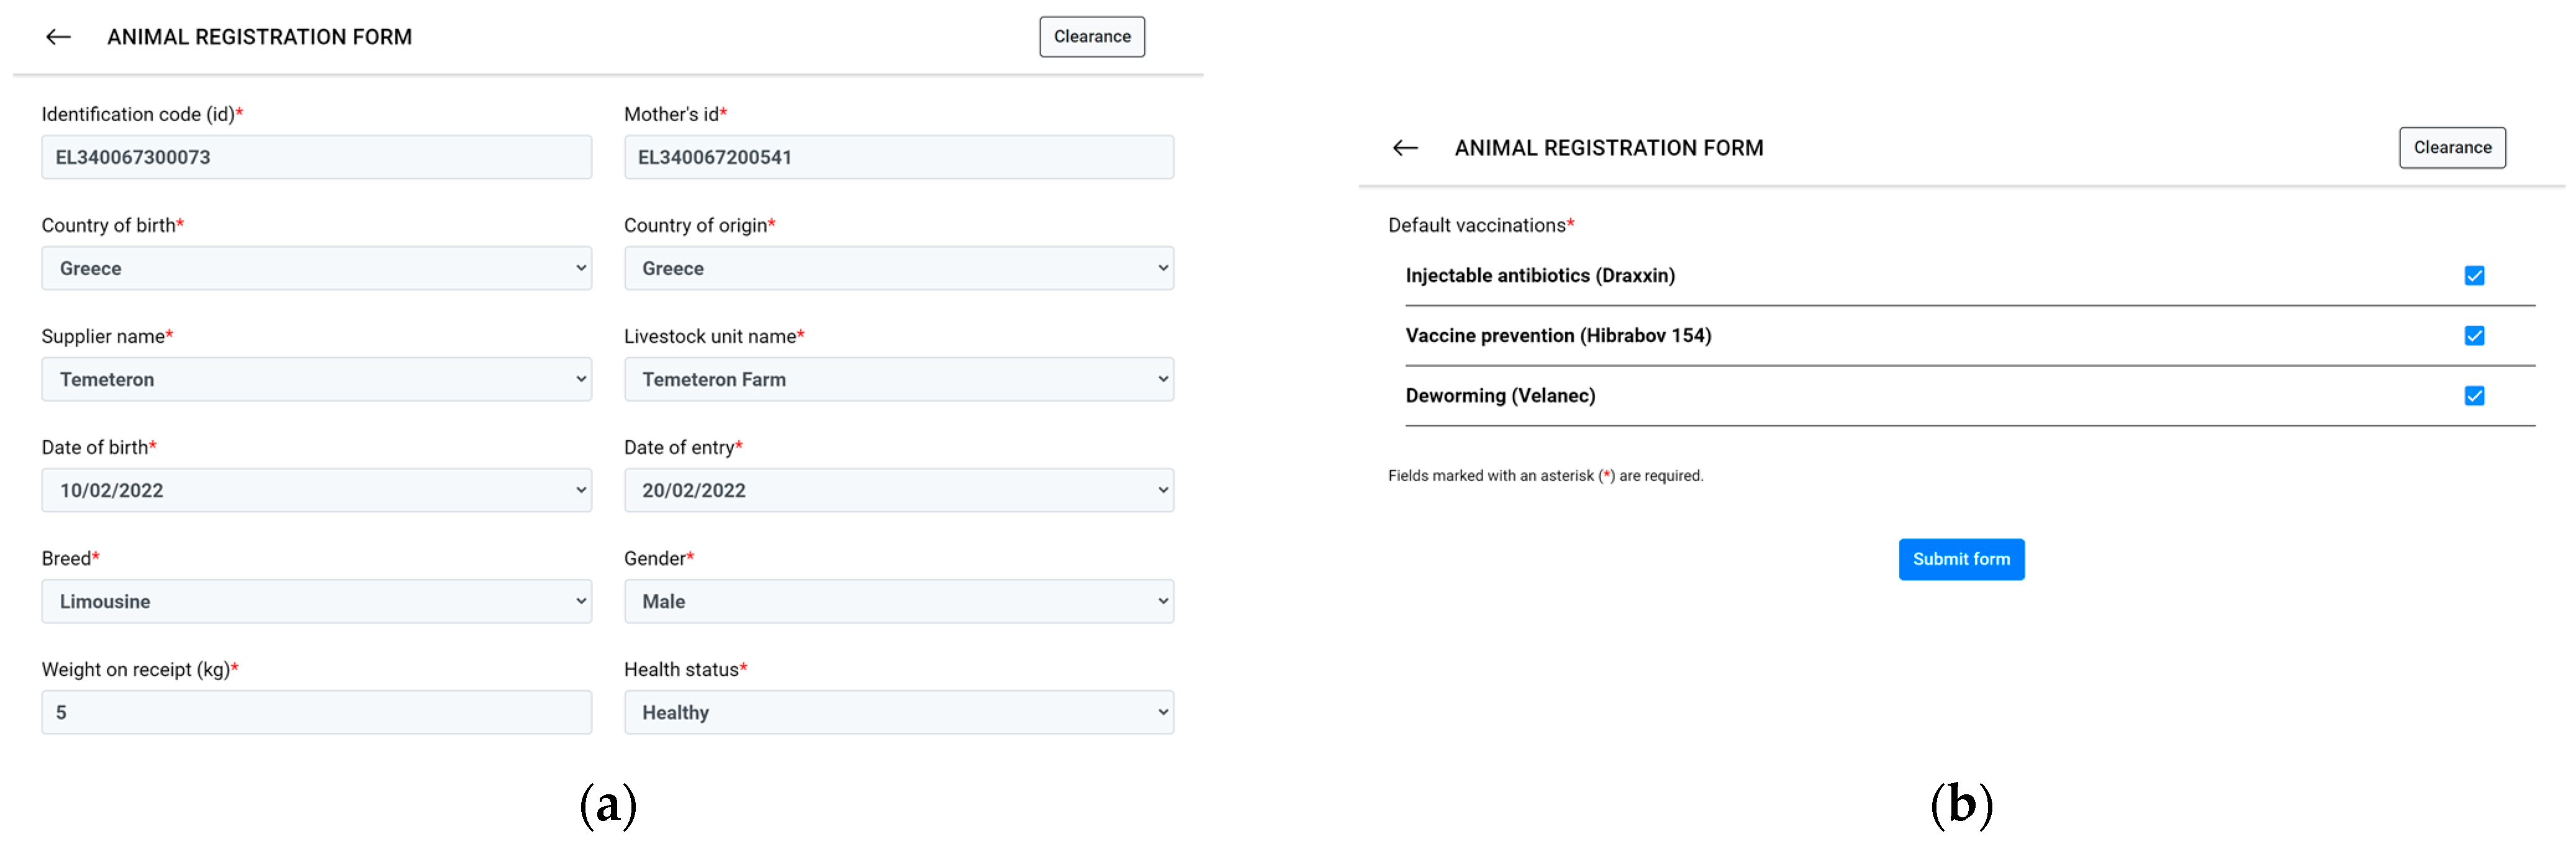Toggle the Deworming (Velanec) checkbox
This screenshot has width=2576, height=844.
point(2474,396)
